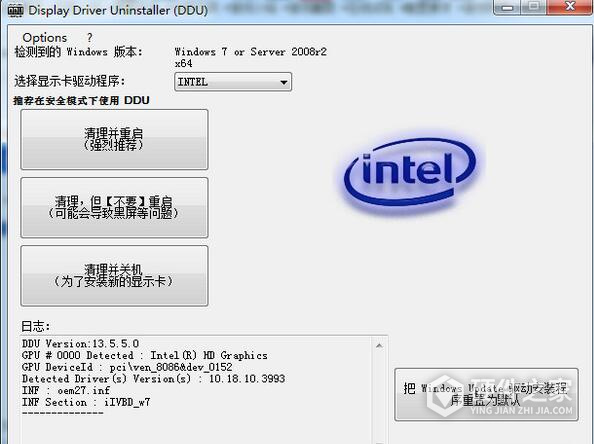The image size is (594, 444).
Task: Open the ? help menu
Action: pos(89,38)
